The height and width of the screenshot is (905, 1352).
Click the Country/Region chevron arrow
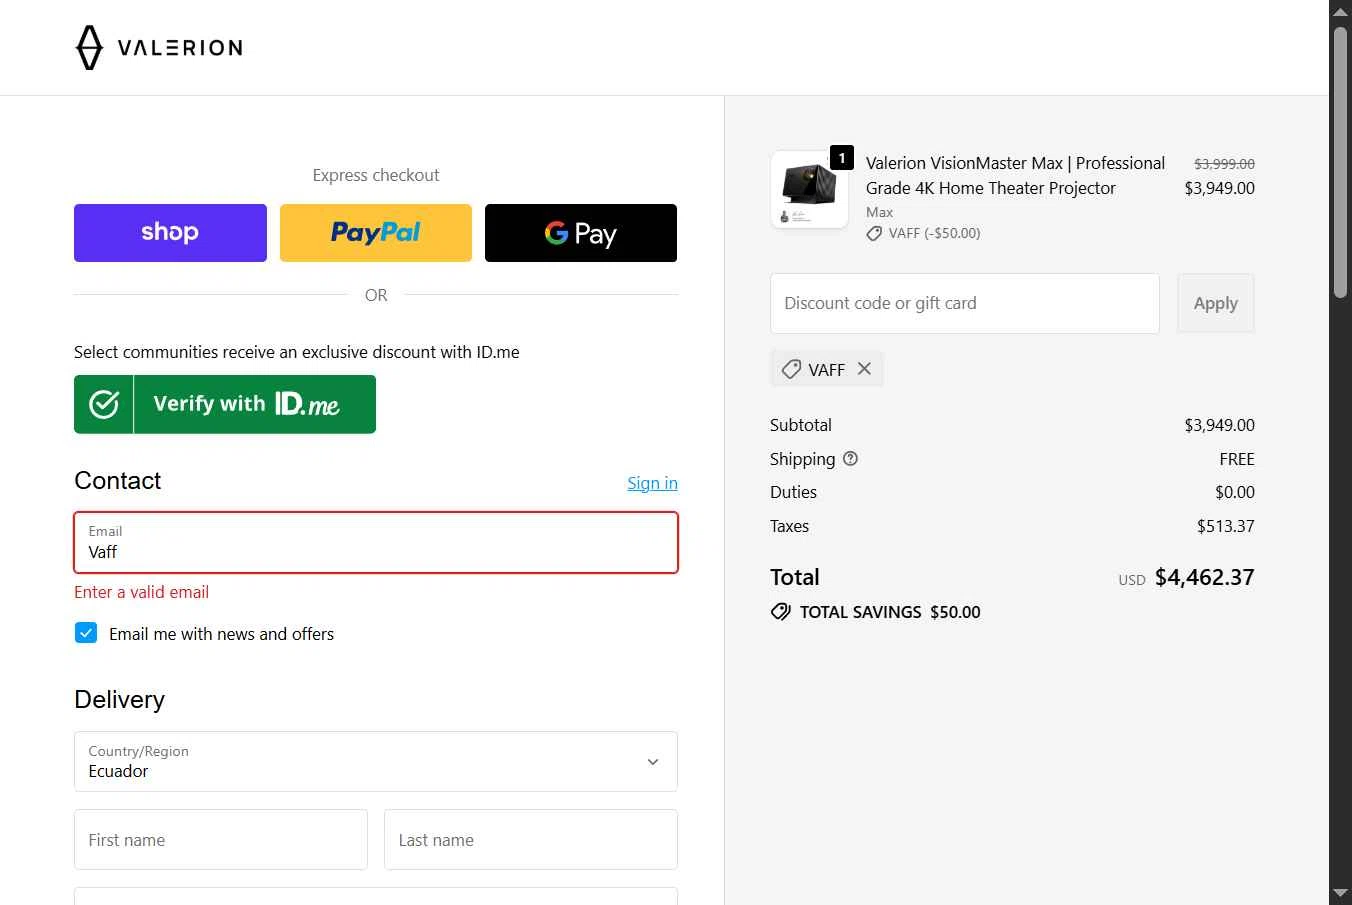click(653, 762)
